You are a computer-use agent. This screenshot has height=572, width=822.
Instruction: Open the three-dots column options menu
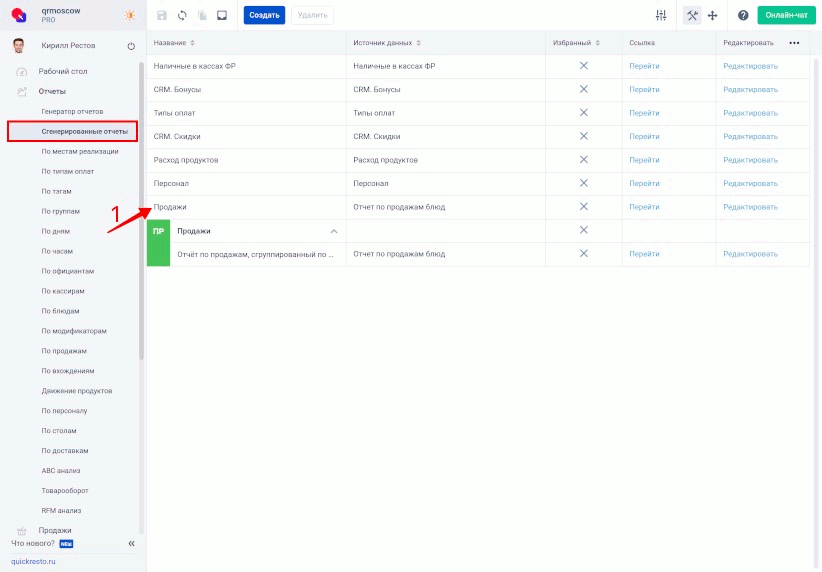click(x=794, y=43)
